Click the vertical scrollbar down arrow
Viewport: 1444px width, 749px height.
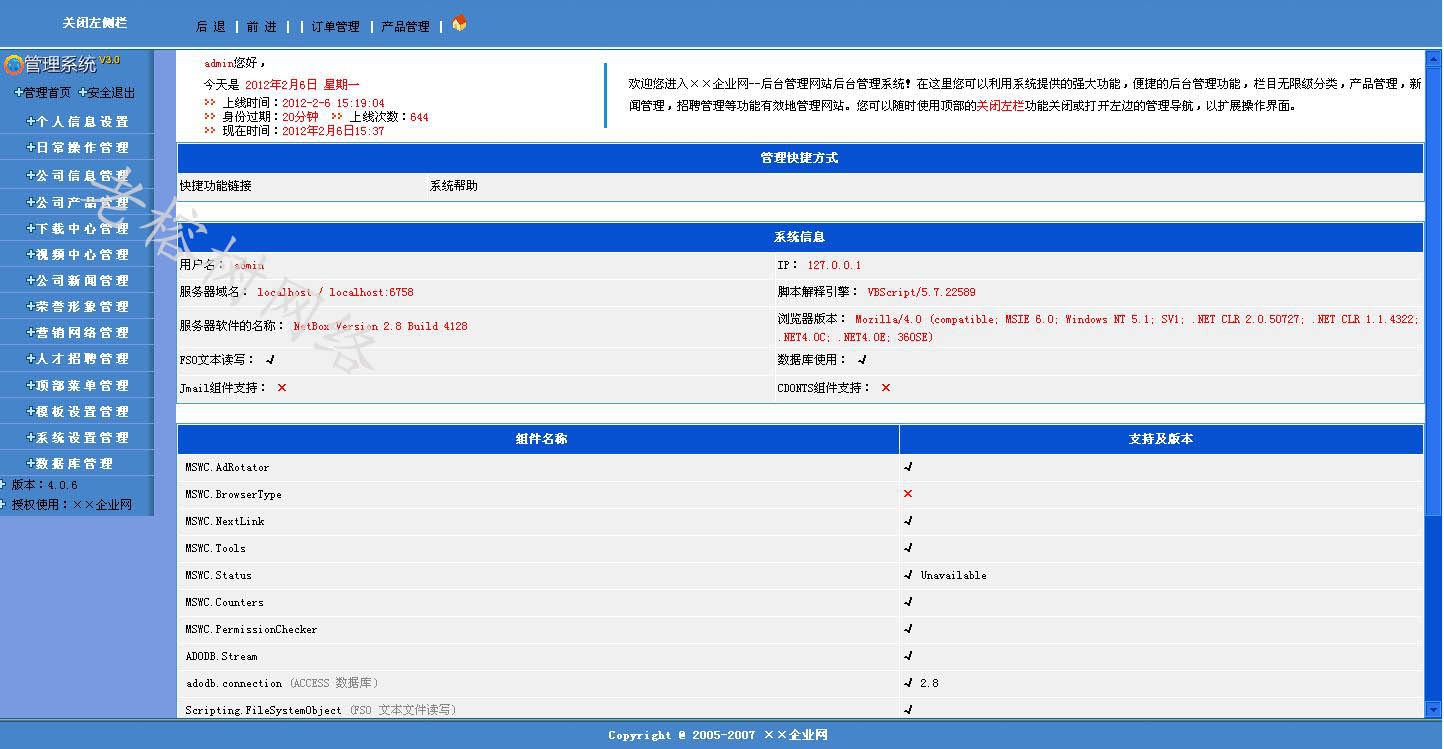pos(1434,709)
